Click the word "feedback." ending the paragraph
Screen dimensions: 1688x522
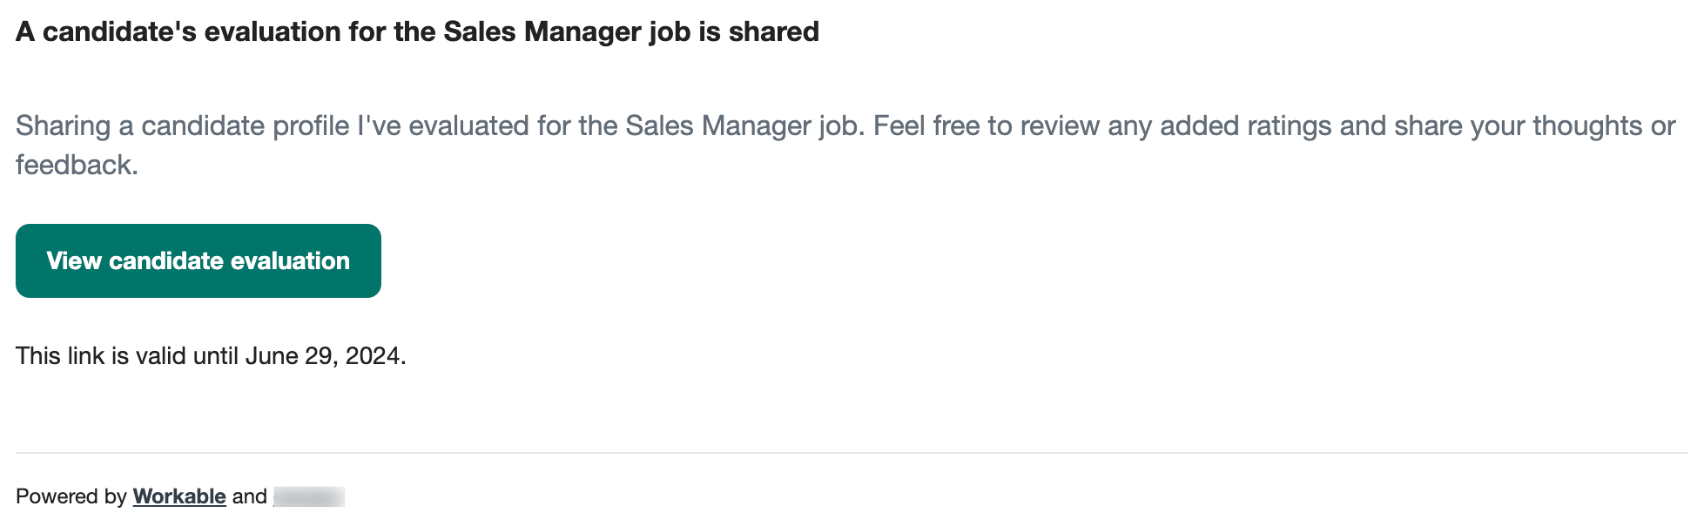point(77,165)
